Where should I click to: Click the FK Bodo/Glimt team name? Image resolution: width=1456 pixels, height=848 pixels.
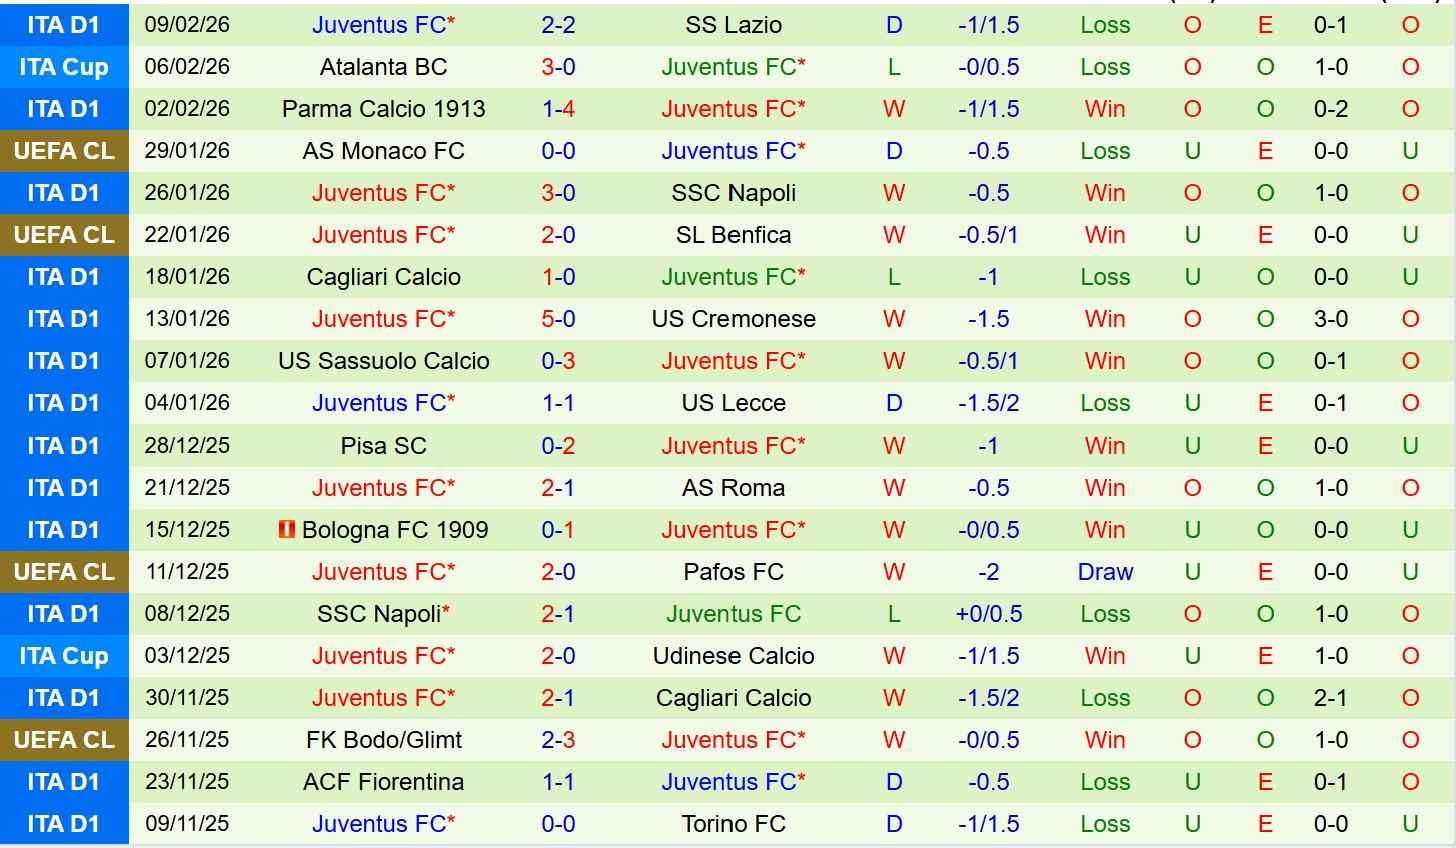383,740
